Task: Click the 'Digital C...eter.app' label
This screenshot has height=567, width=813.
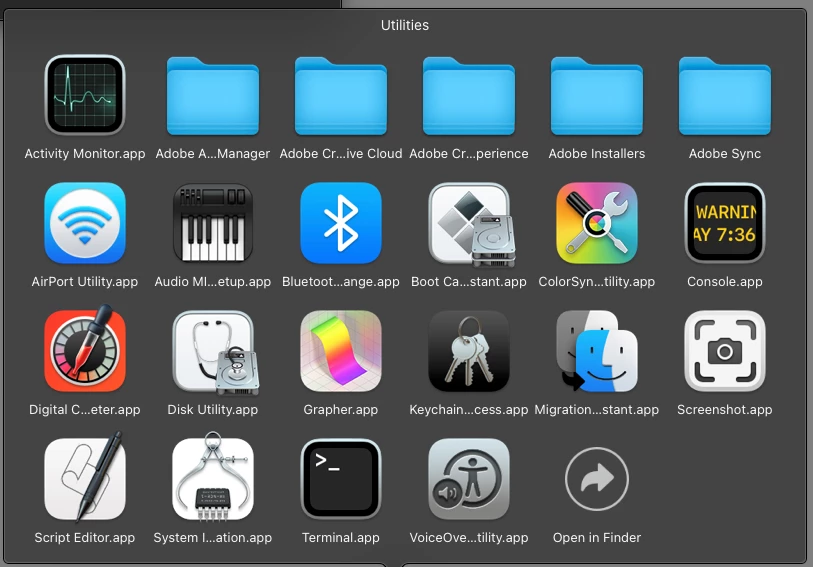Action: point(85,409)
